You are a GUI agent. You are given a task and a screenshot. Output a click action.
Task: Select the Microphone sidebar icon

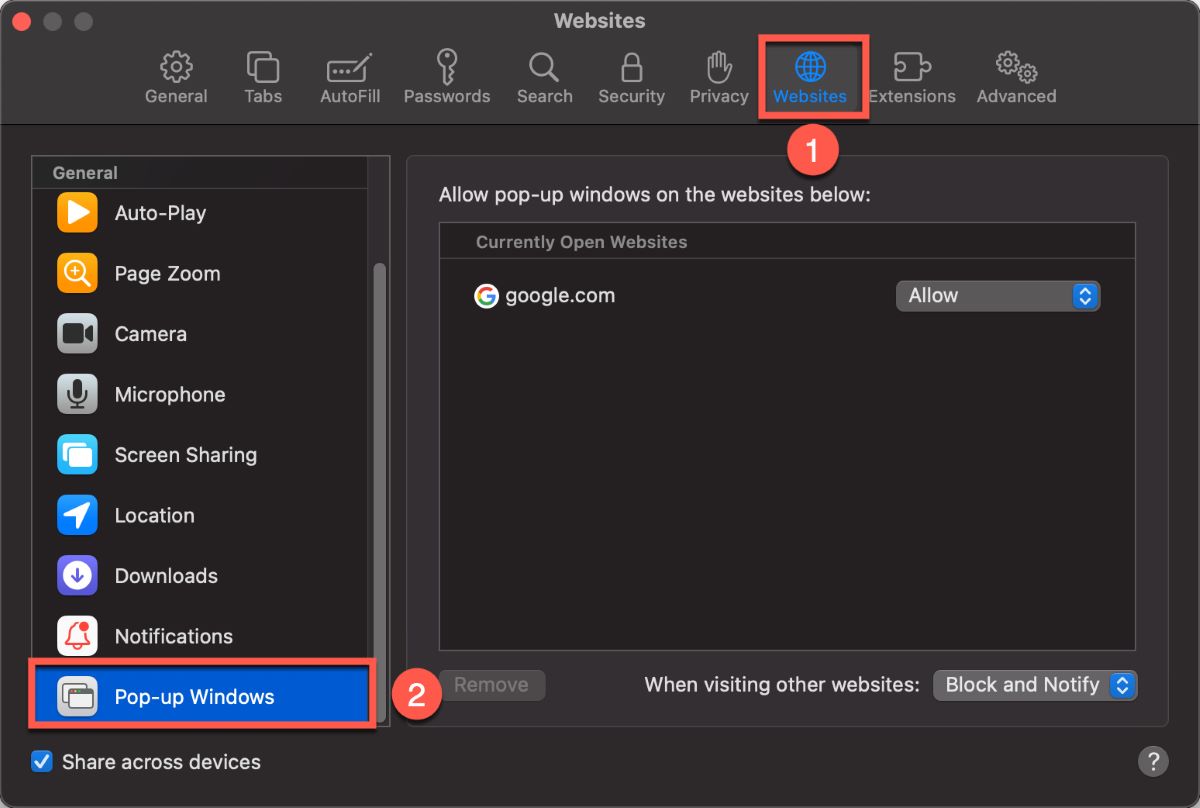point(77,394)
